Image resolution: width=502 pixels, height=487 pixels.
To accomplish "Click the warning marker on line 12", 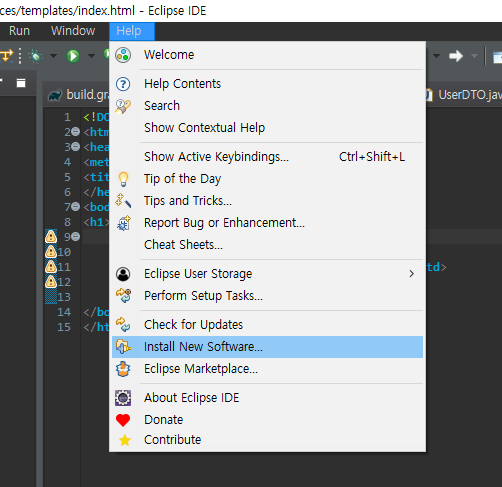I will [x=51, y=282].
